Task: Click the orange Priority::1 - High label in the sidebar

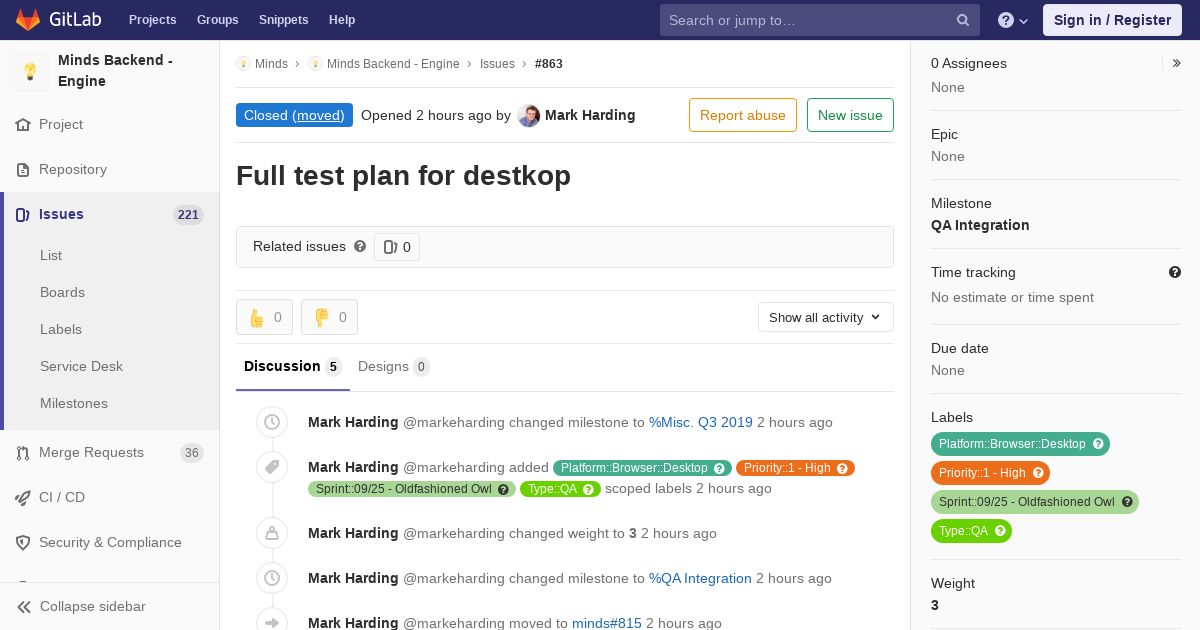Action: pos(990,473)
